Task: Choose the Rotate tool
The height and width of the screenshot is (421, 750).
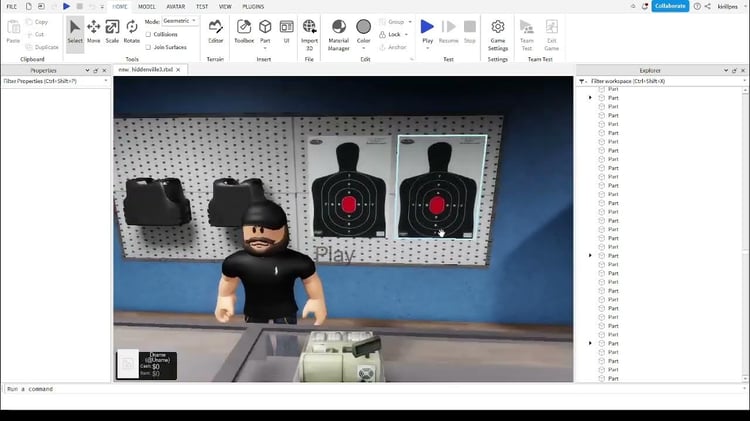Action: [132, 32]
